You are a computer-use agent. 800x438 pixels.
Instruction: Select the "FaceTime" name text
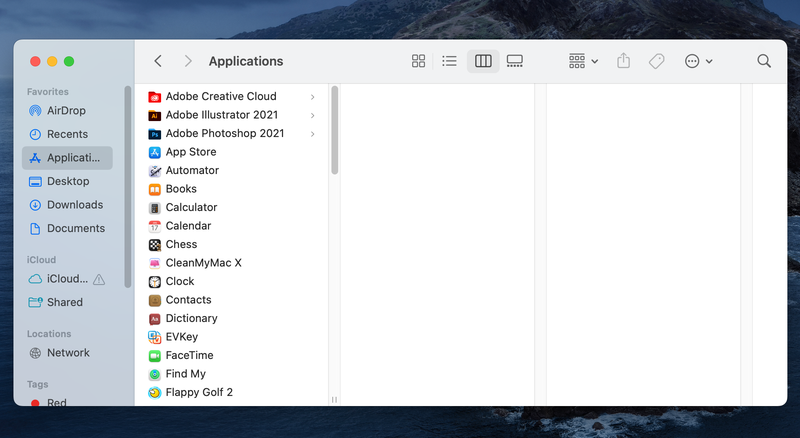189,355
